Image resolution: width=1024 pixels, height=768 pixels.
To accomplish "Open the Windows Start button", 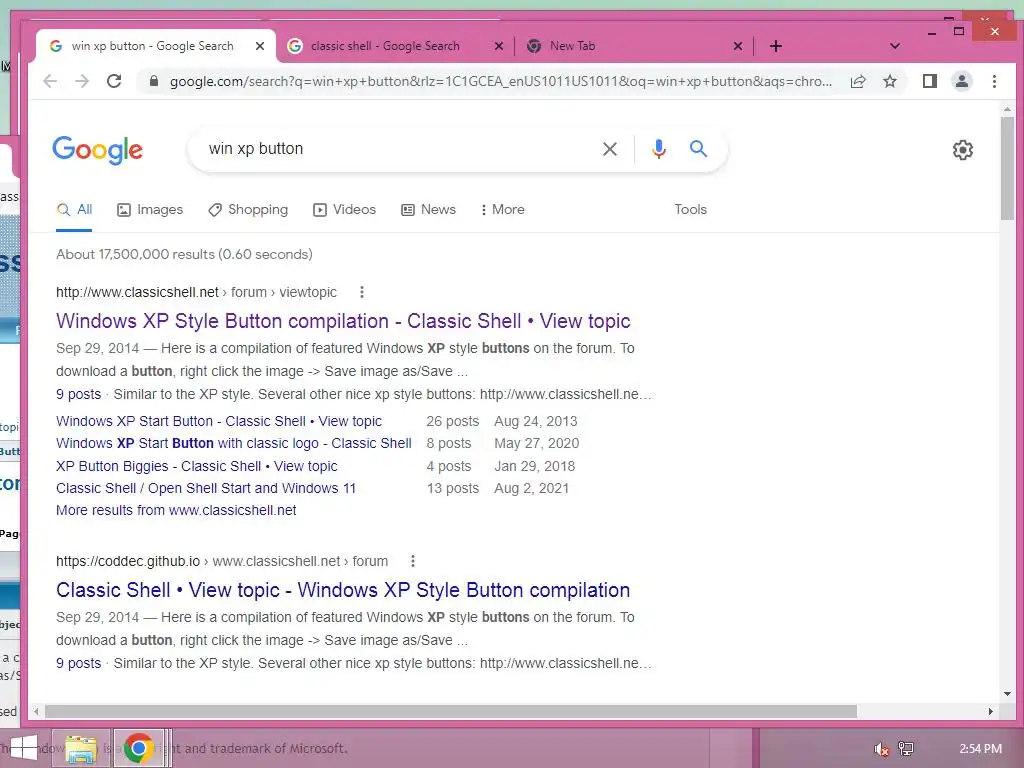I will [24, 748].
